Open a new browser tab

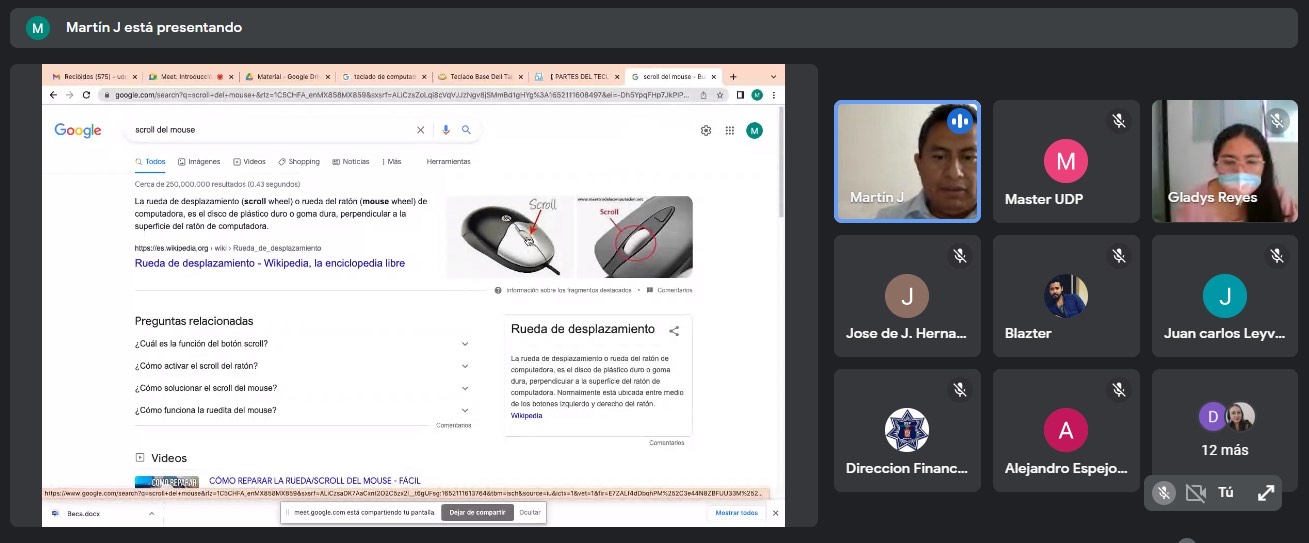click(x=733, y=76)
